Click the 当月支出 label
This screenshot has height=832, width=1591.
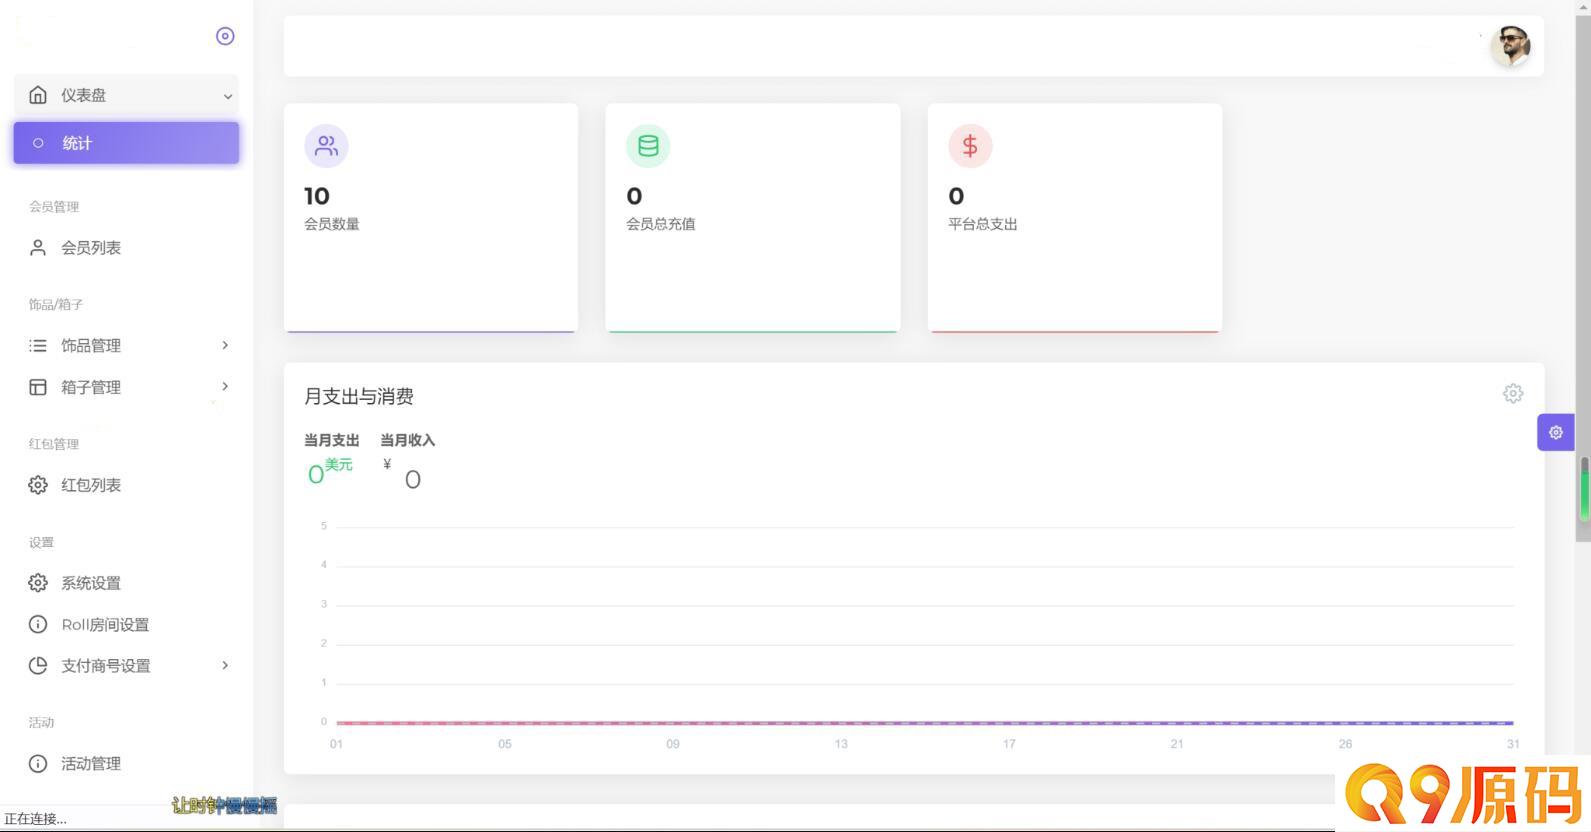(x=332, y=440)
